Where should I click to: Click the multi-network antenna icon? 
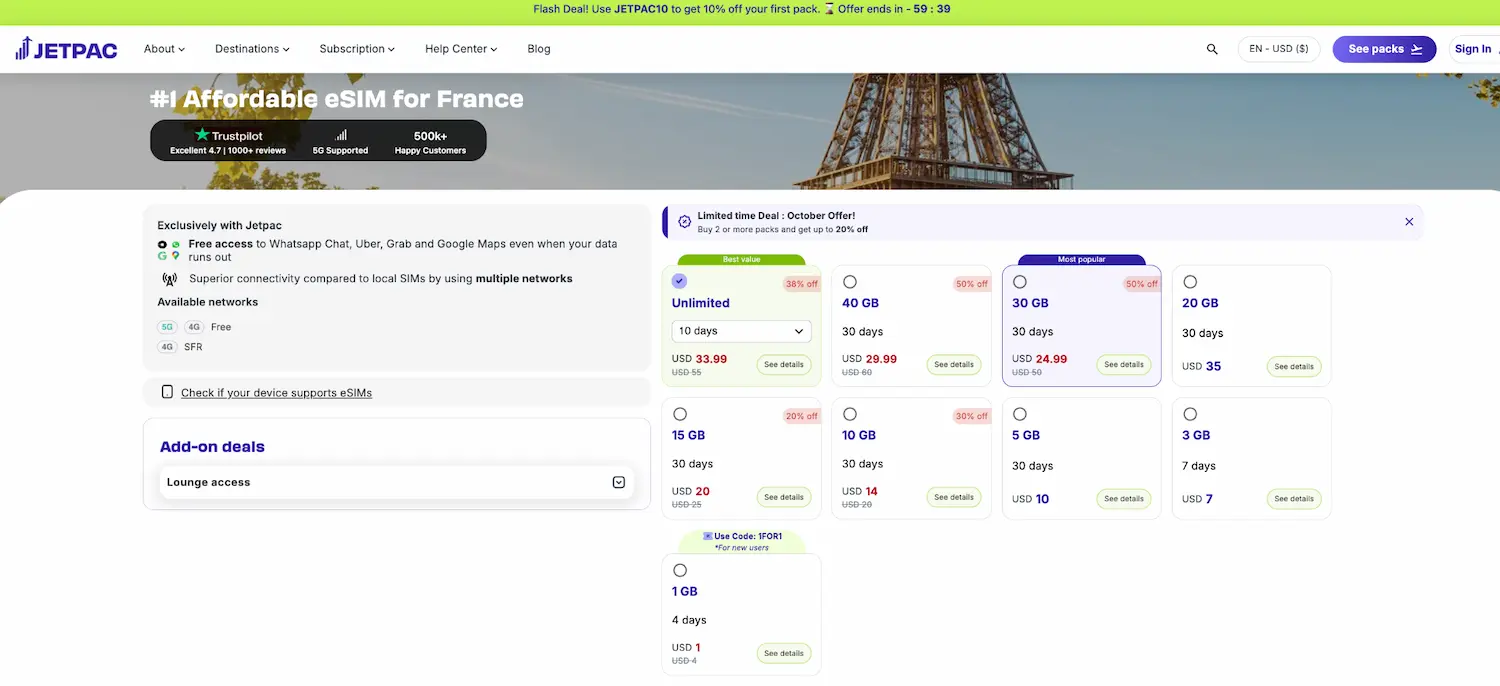click(x=169, y=277)
